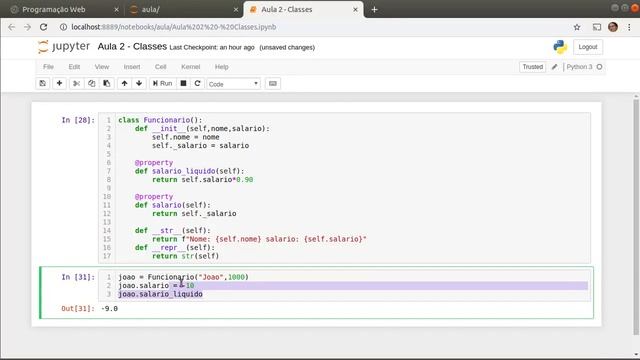Click the joao.salario_liquido code line
The image size is (640, 360).
coord(160,294)
